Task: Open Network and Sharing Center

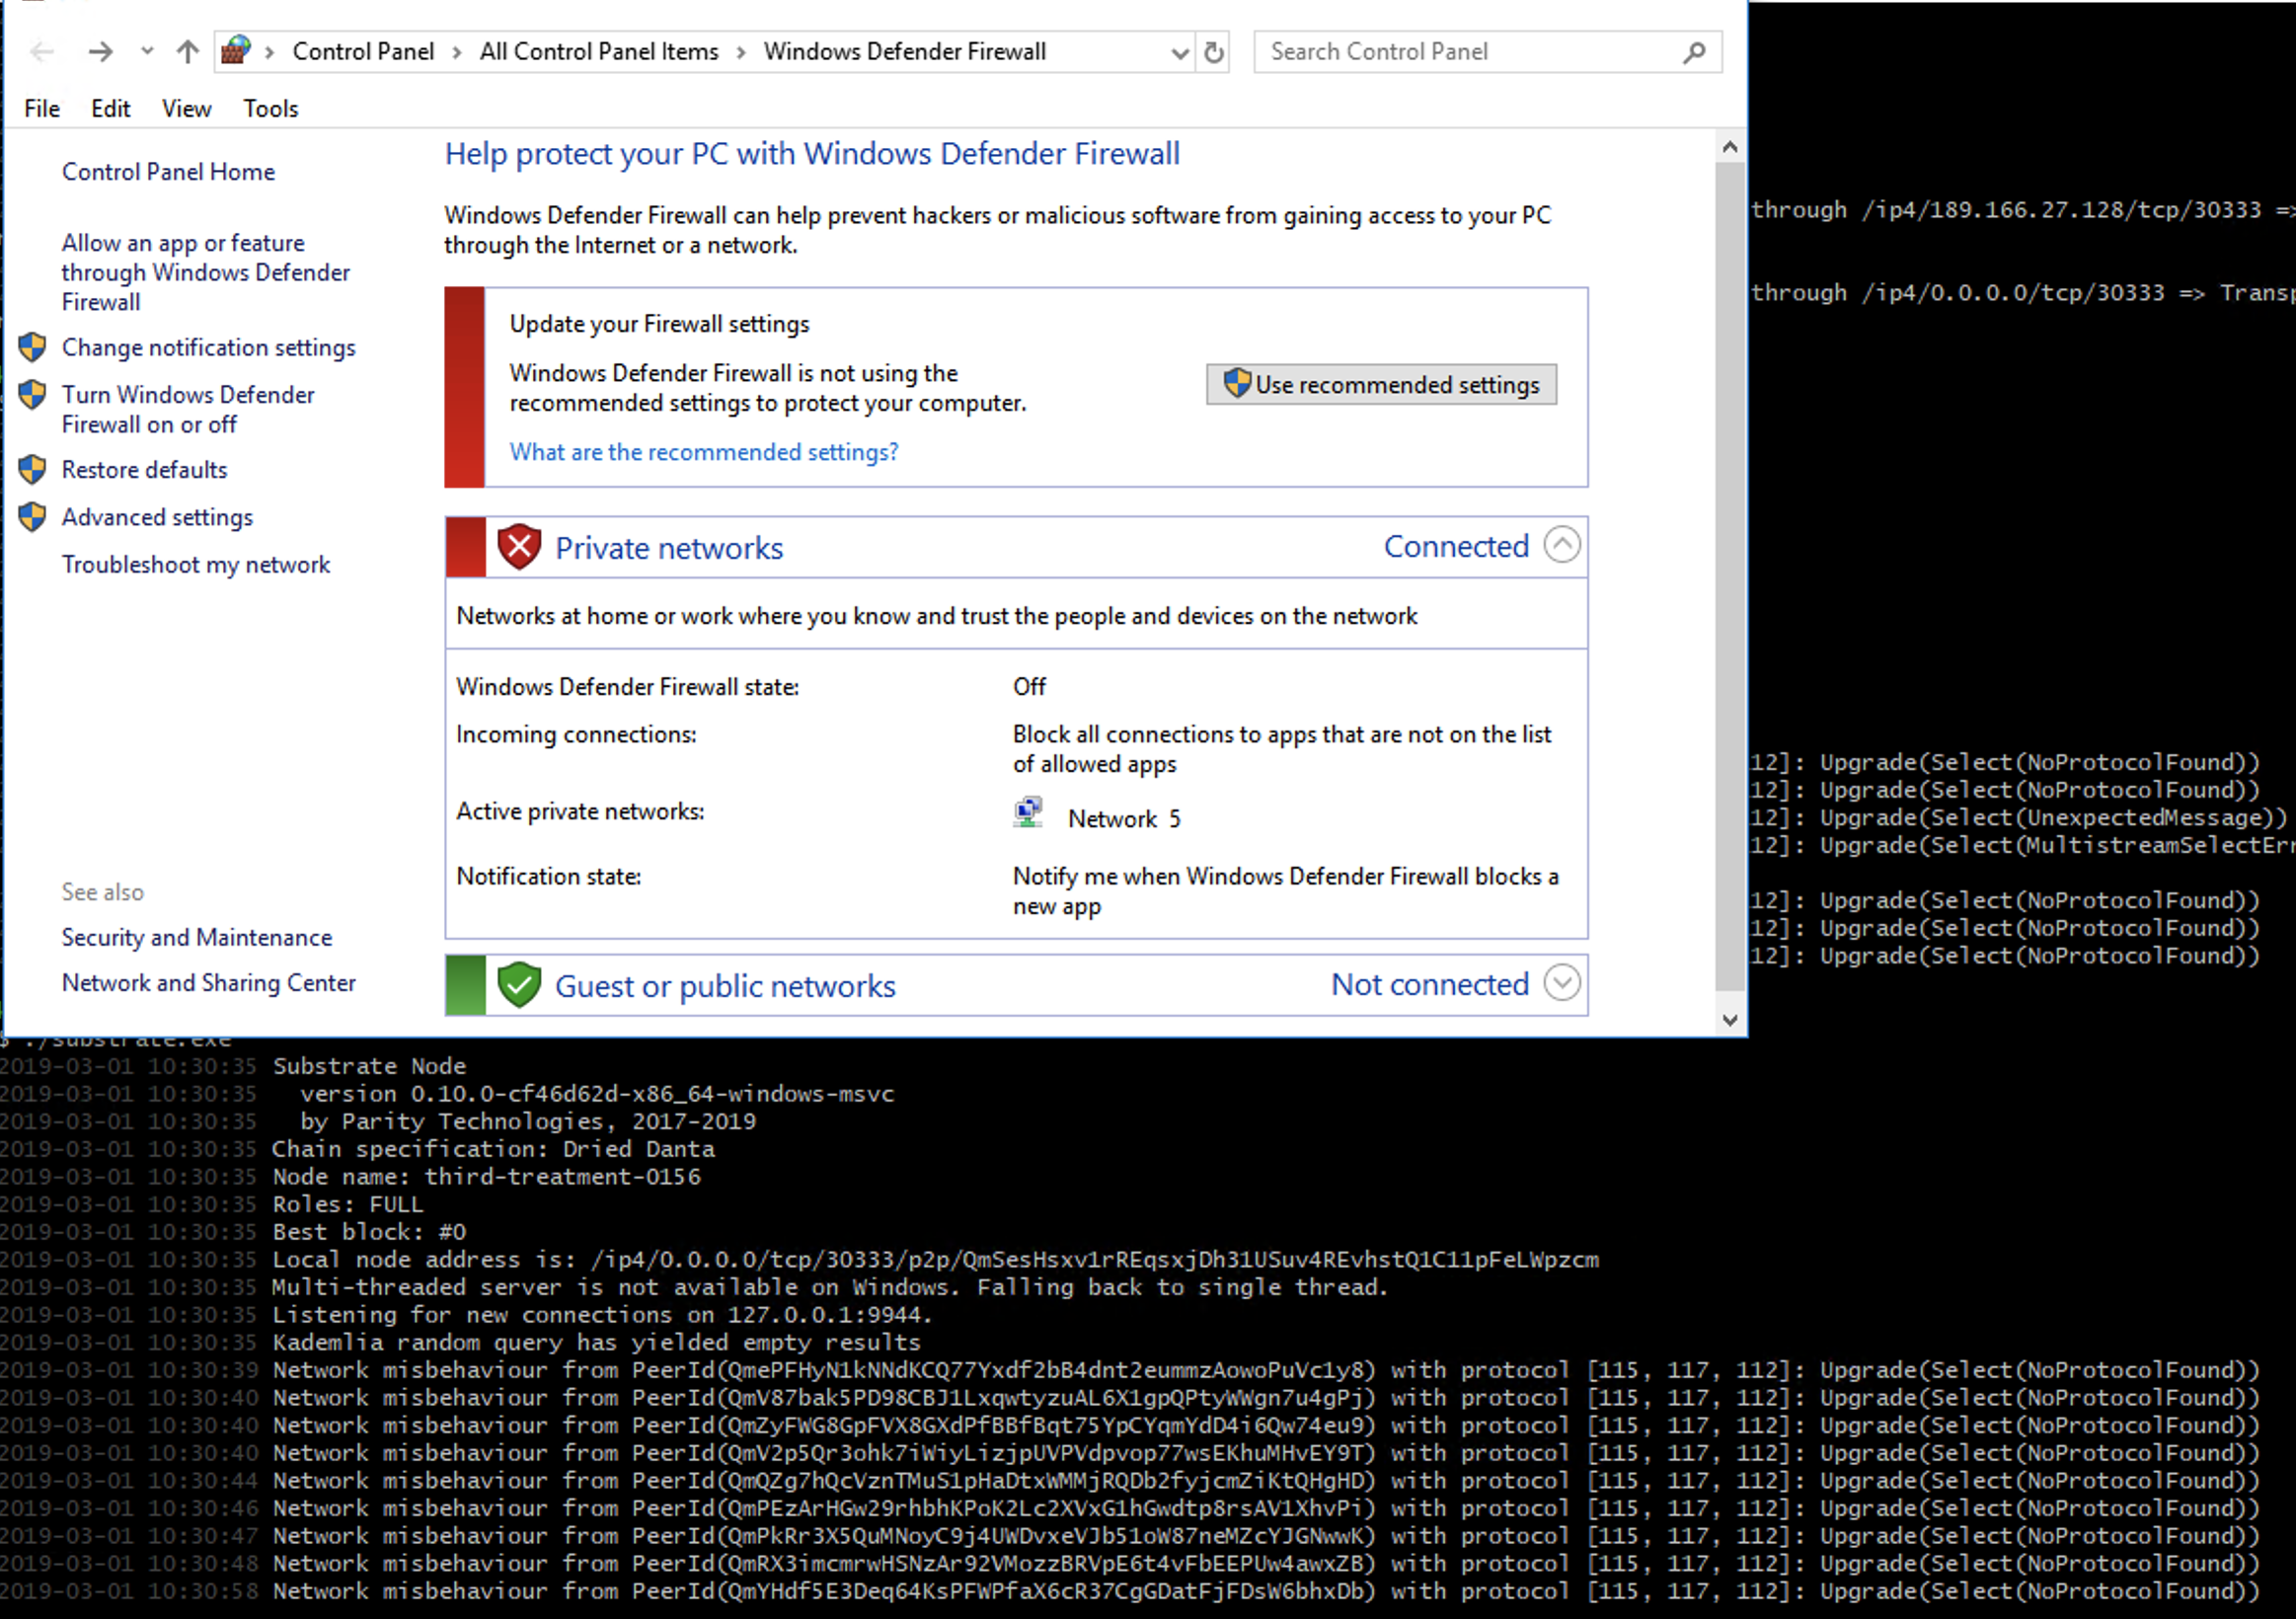Action: 209,982
